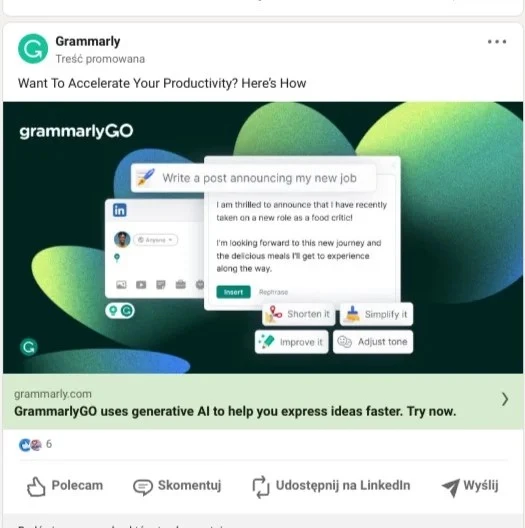The image size is (525, 528).
Task: Click the Rephrase option in the ad
Action: (273, 292)
